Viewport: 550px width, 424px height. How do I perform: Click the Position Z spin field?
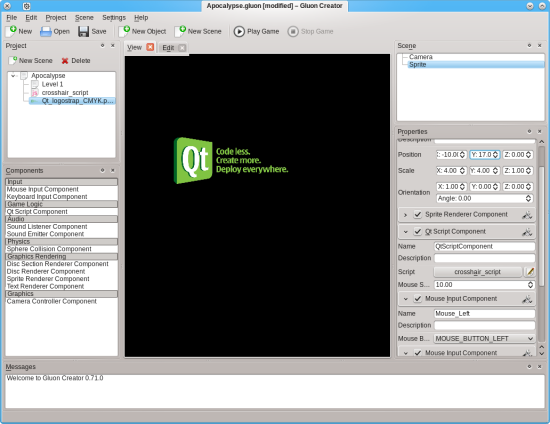517,155
